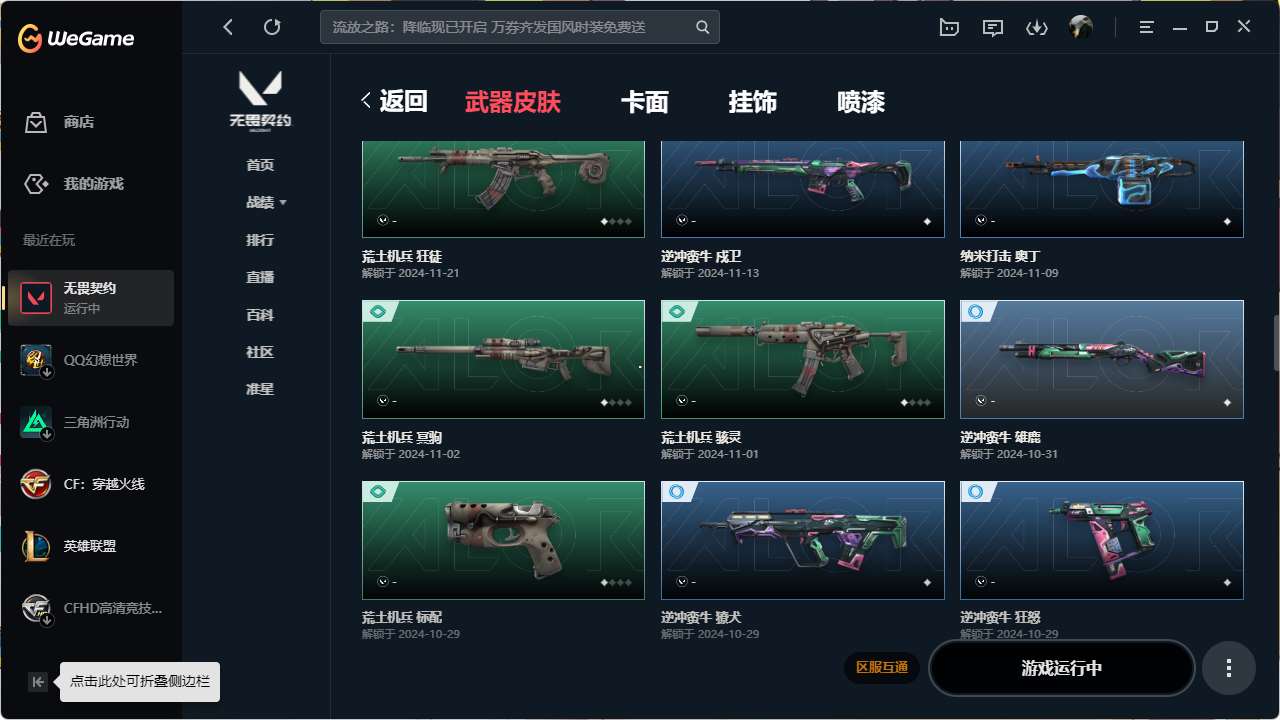The width and height of the screenshot is (1280, 720).
Task: Click the search magnifier icon
Action: click(x=703, y=27)
